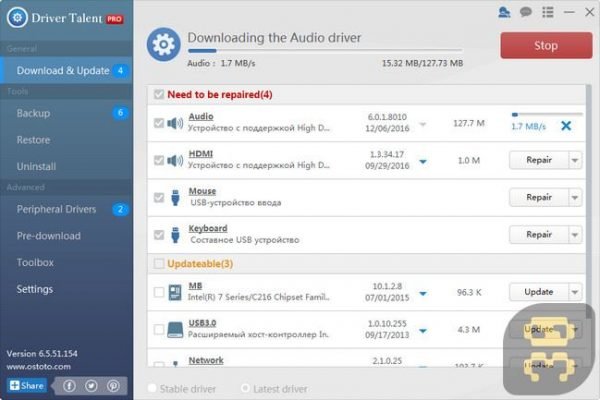This screenshot has height=400, width=600.
Task: Click the driver list vertical scrollbar
Action: point(589,199)
